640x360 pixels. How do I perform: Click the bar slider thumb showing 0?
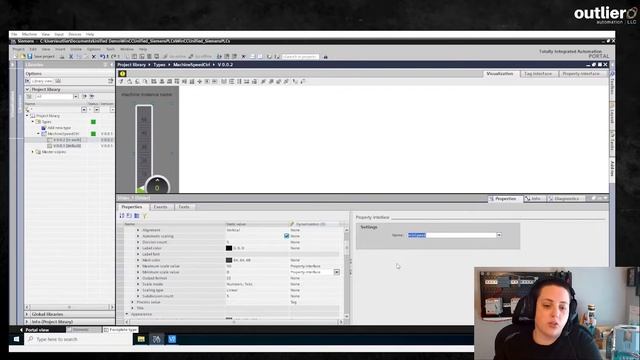pos(157,187)
